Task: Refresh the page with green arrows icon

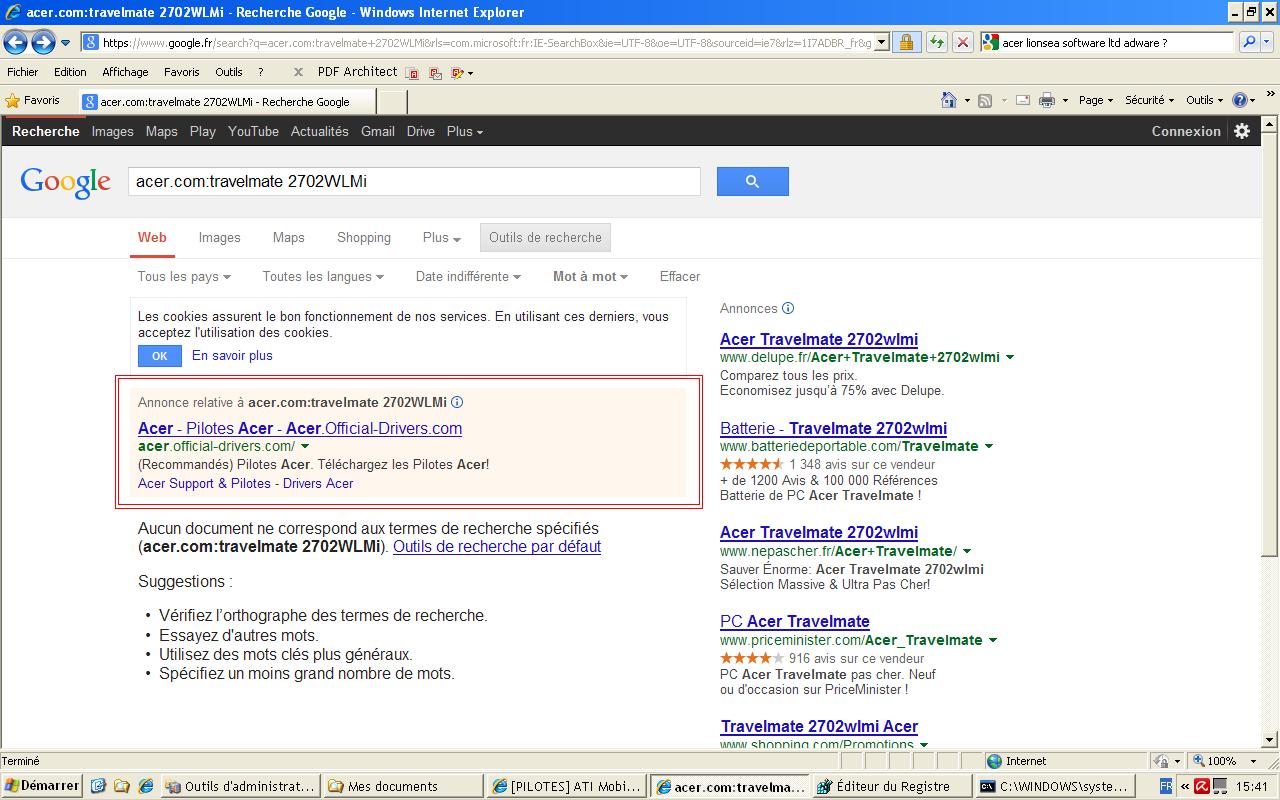Action: tap(936, 42)
